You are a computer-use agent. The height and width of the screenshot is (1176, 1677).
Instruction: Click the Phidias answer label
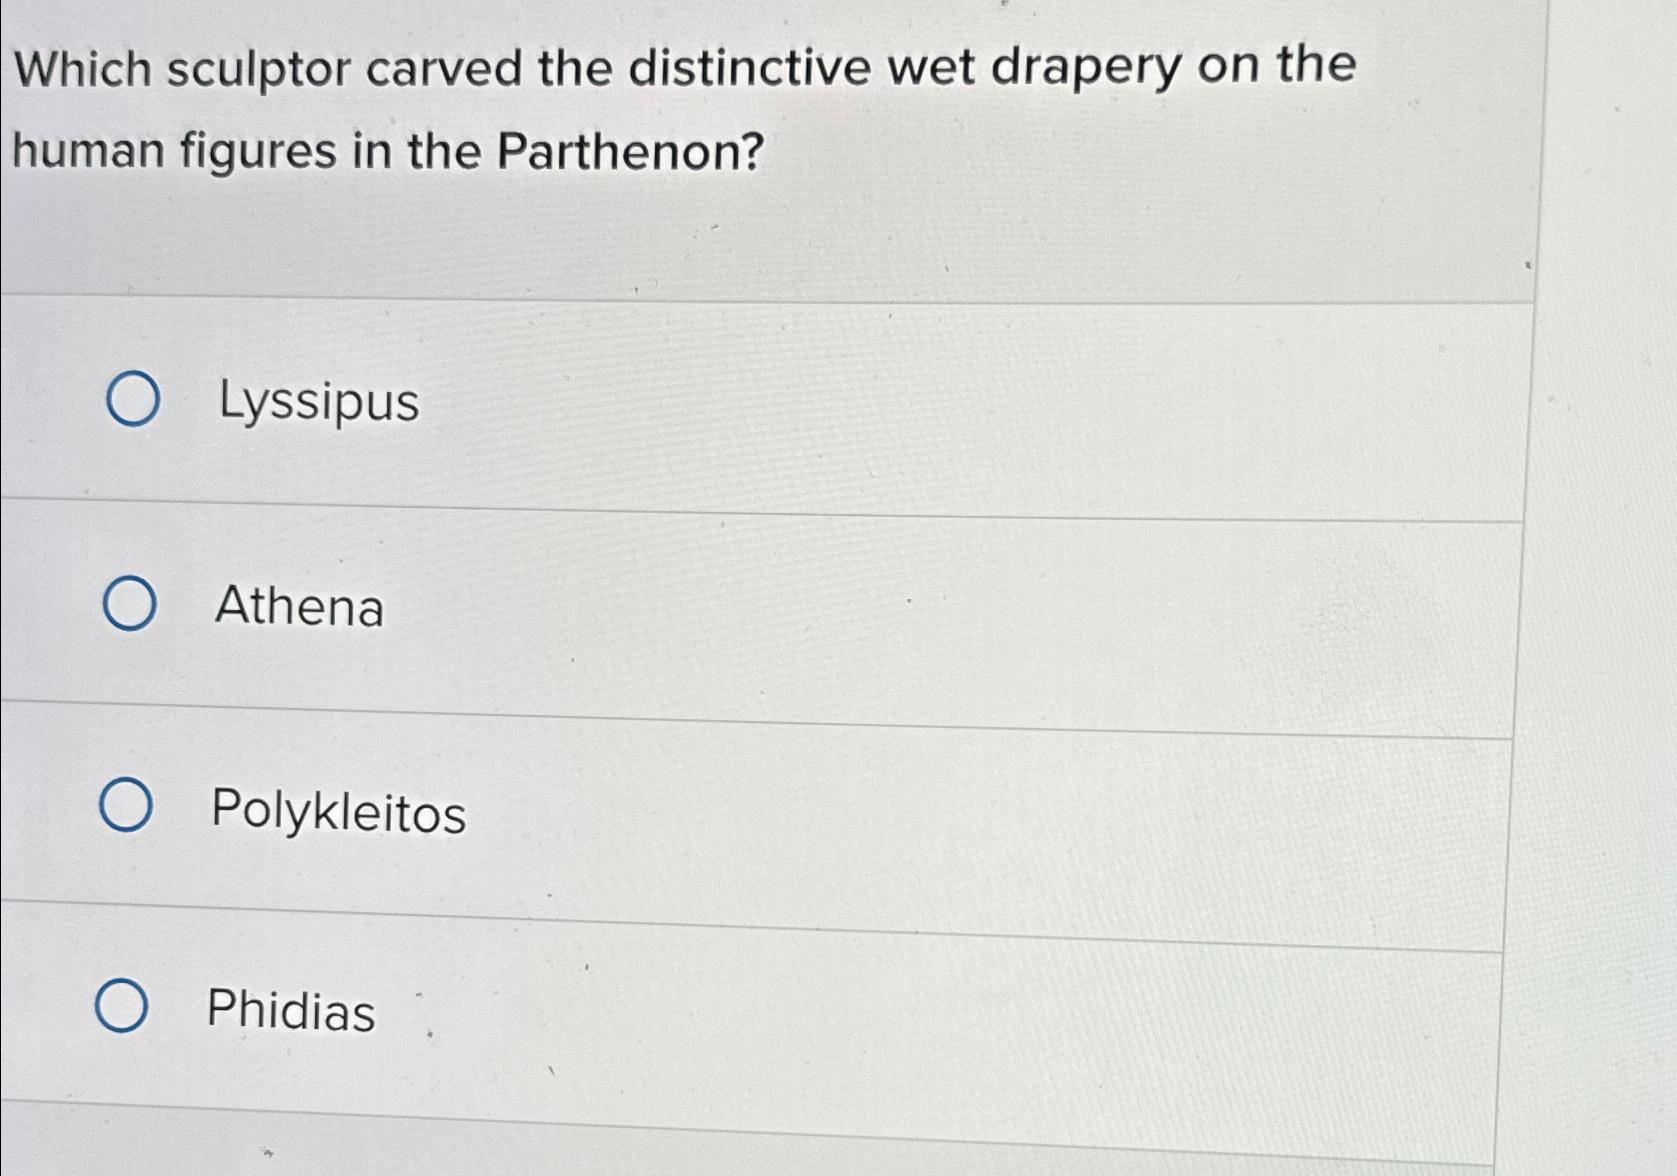coord(289,1012)
